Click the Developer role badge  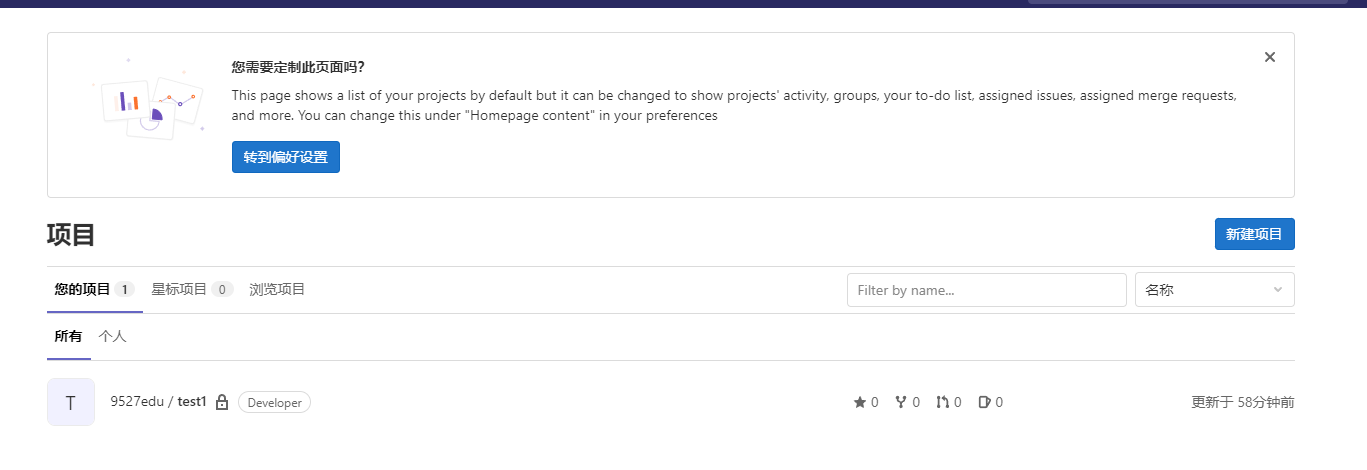pos(274,402)
